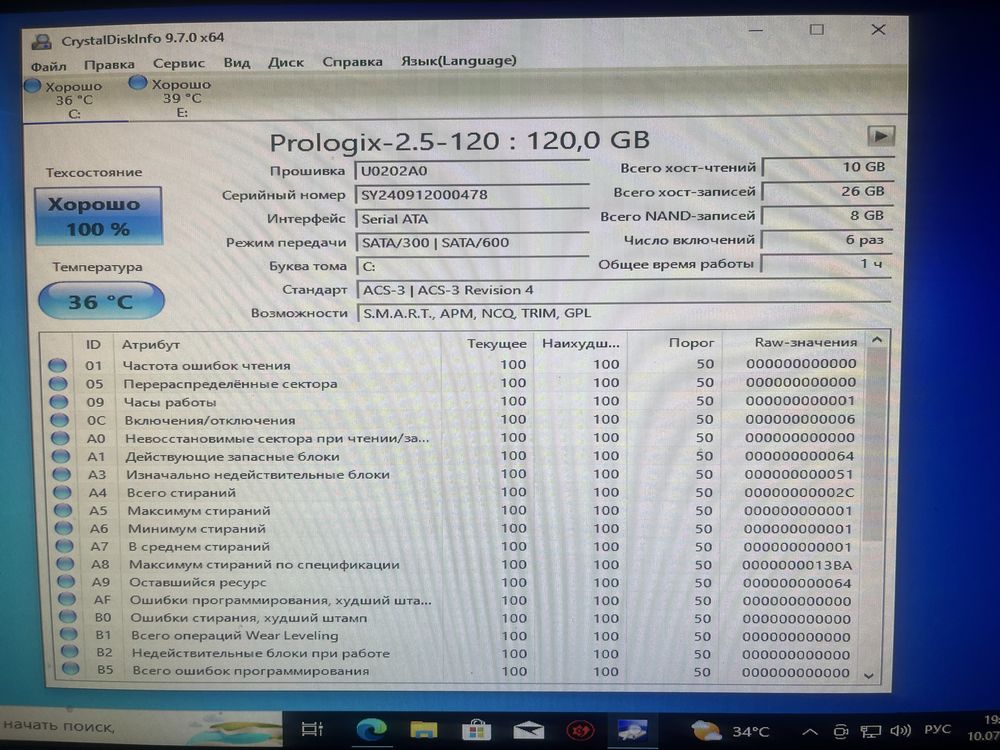Open the Язык(Language) menu
The width and height of the screenshot is (1000, 750).
[x=459, y=61]
